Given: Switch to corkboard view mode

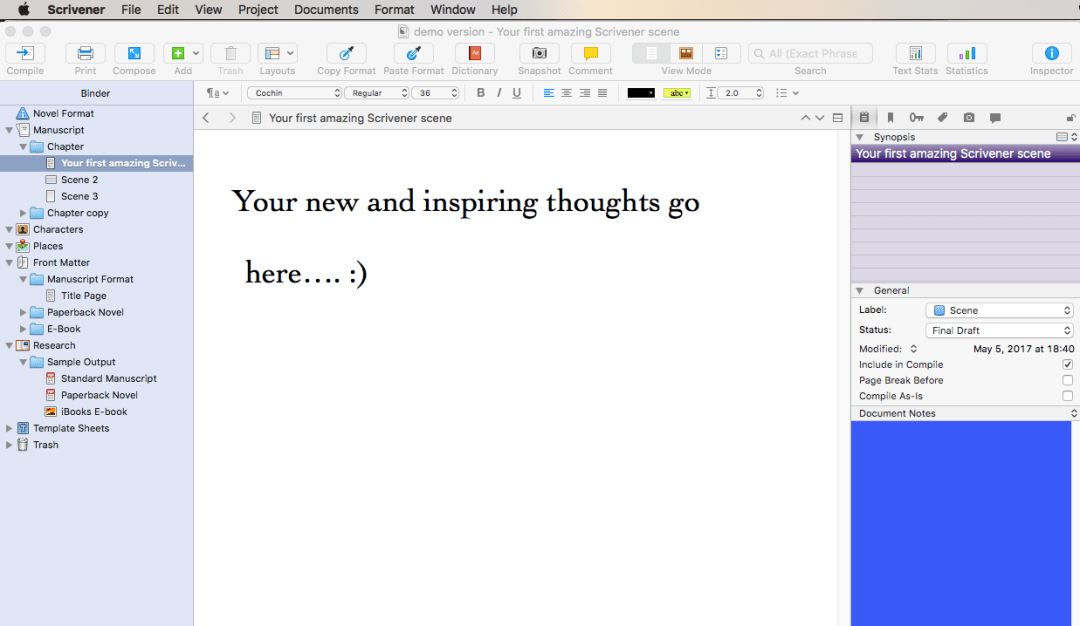Looking at the screenshot, I should [687, 54].
